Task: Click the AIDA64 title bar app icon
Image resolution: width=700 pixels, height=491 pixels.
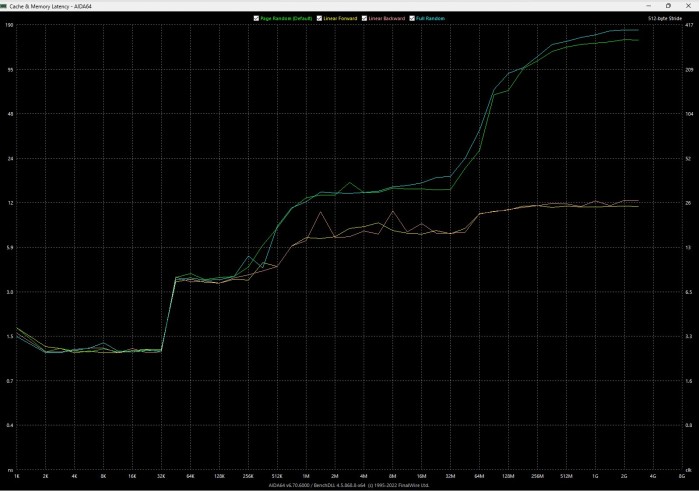Action: point(4,6)
